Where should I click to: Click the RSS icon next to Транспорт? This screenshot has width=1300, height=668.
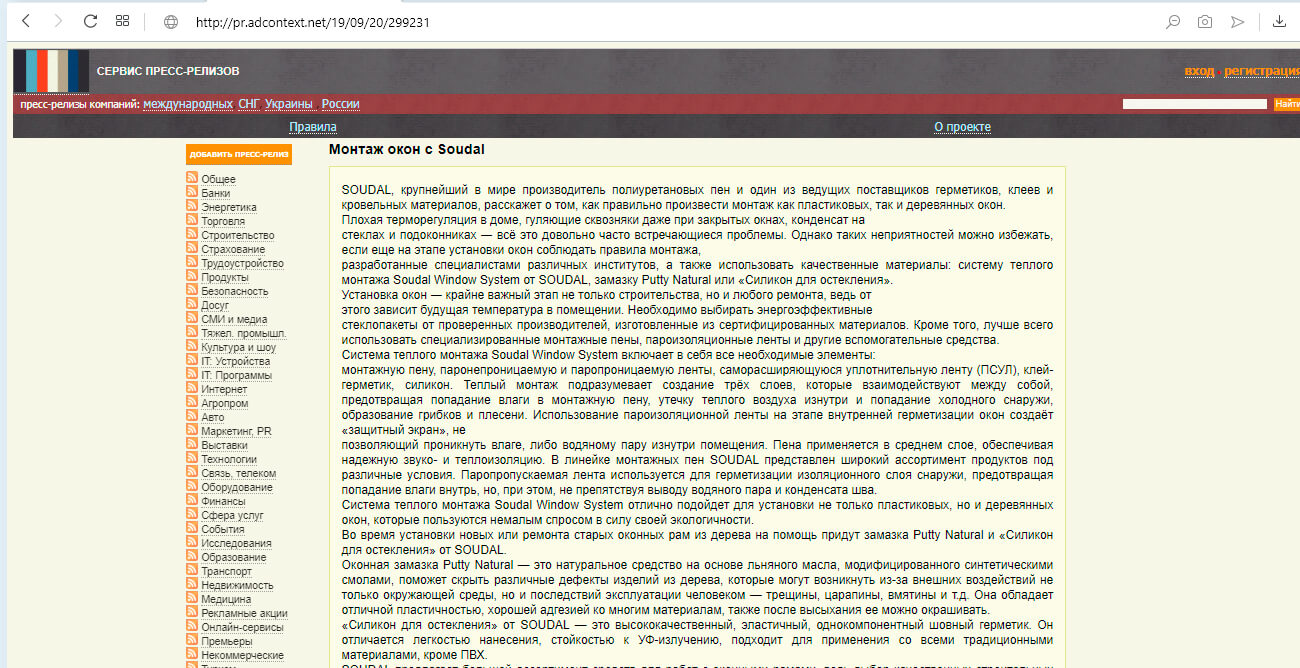(192, 571)
